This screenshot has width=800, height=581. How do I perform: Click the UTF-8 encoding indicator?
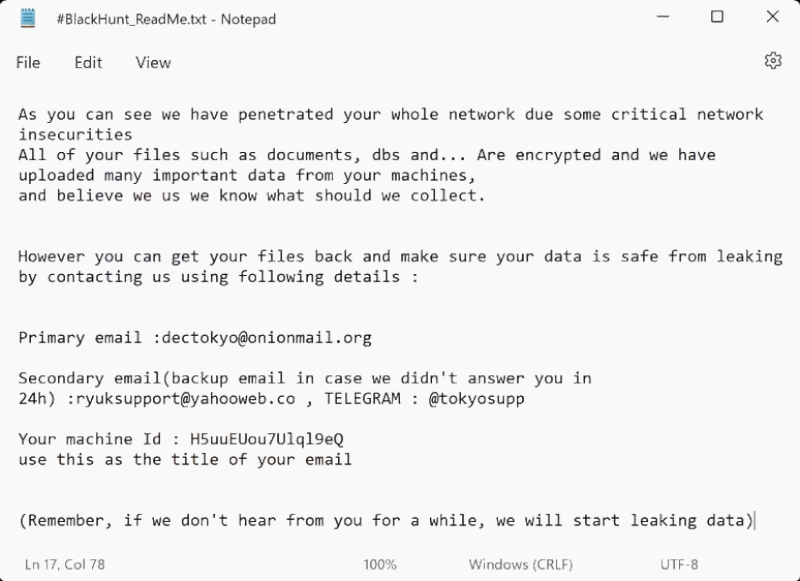679,564
